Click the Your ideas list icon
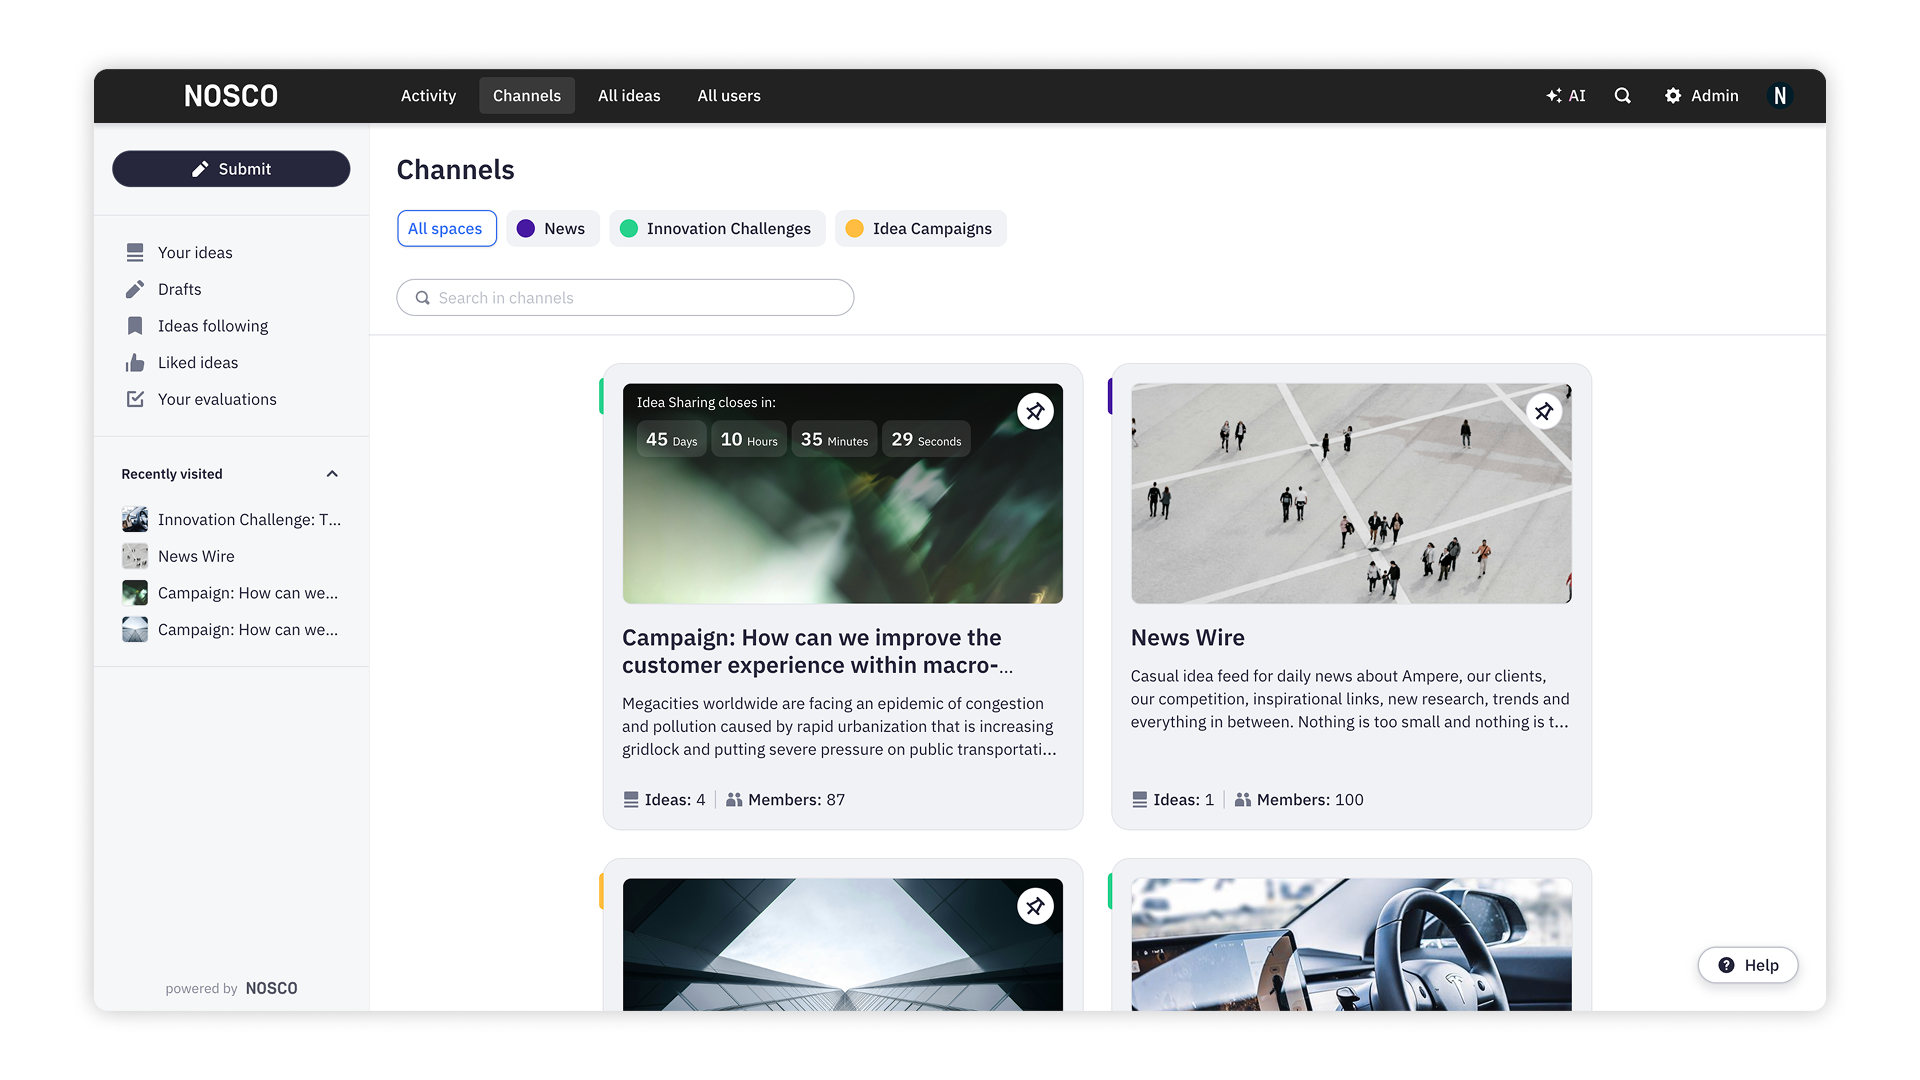The height and width of the screenshot is (1080, 1920). [x=135, y=253]
